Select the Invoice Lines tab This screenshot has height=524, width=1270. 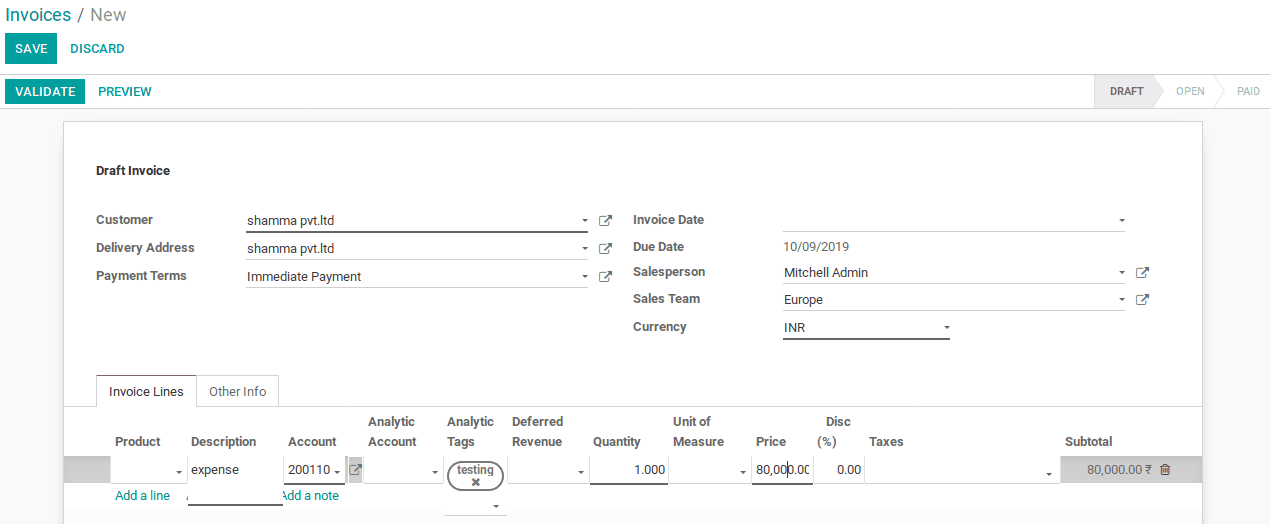[146, 392]
